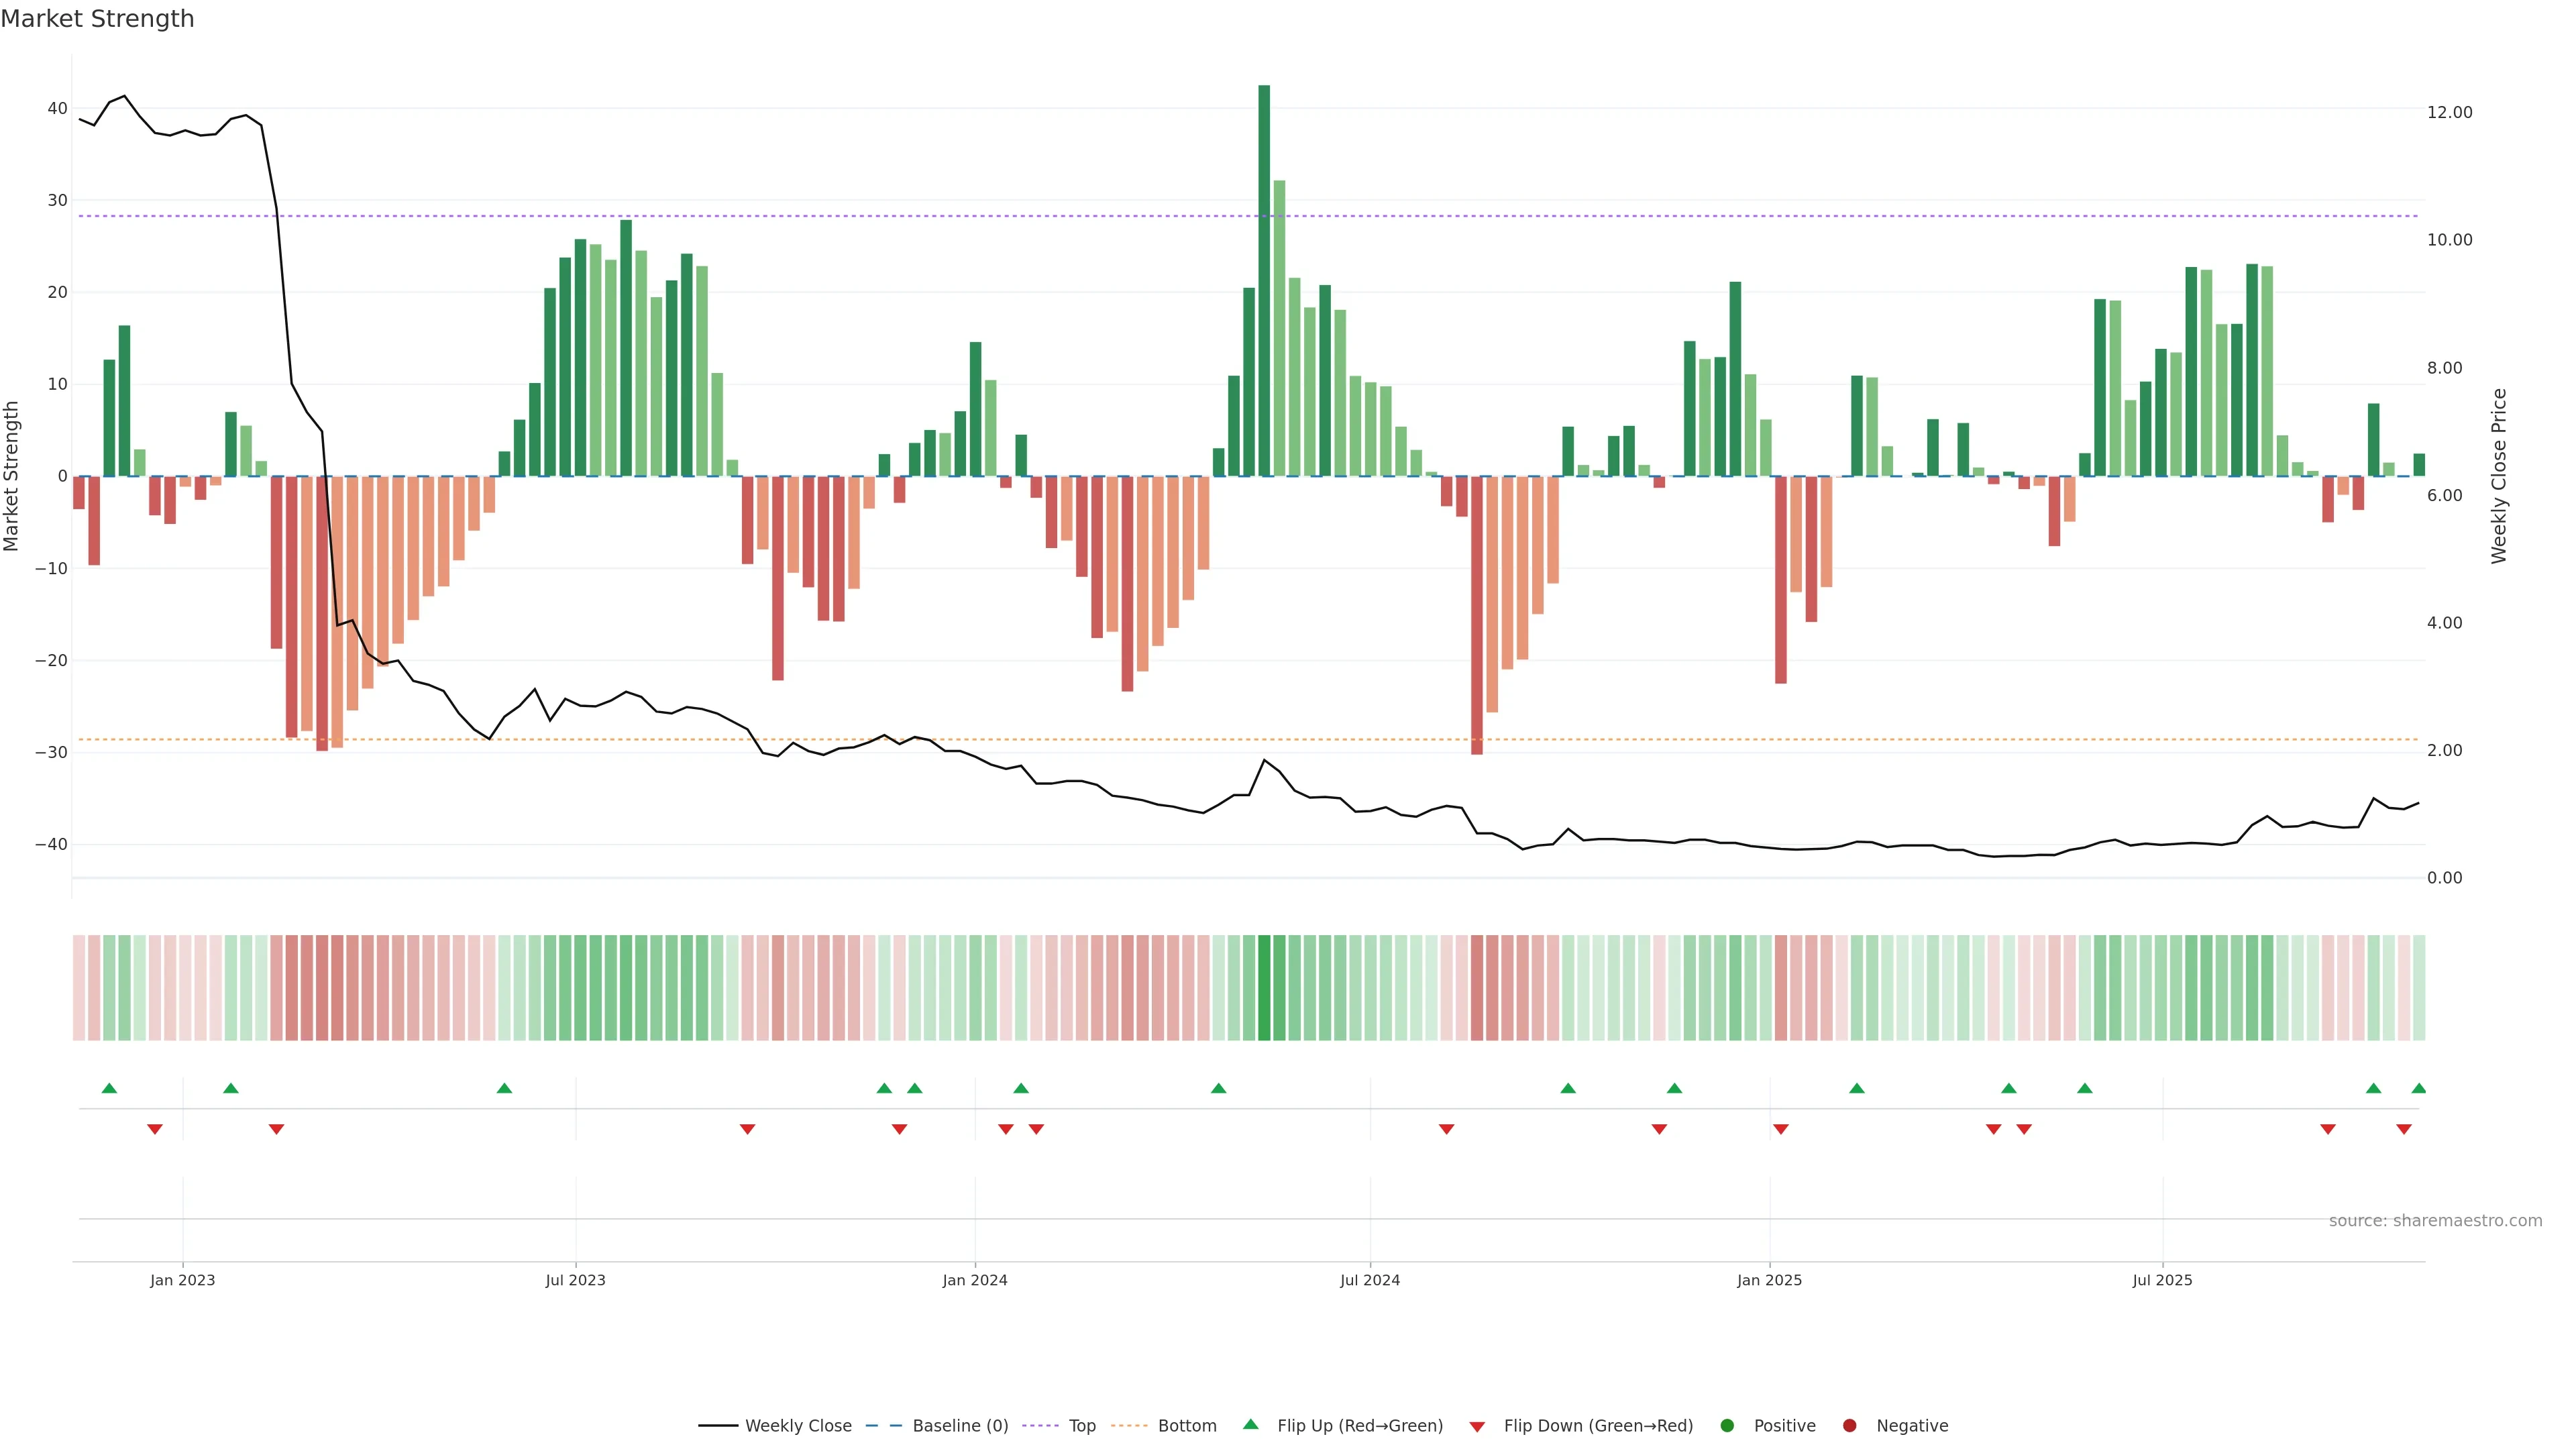Click the tallest dark green bar above 40
This screenshot has height=1449, width=2576.
(1264, 280)
